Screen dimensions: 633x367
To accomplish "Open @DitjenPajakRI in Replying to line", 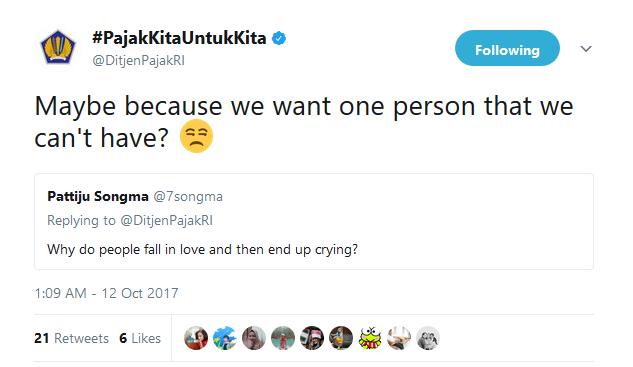I will pos(167,220).
